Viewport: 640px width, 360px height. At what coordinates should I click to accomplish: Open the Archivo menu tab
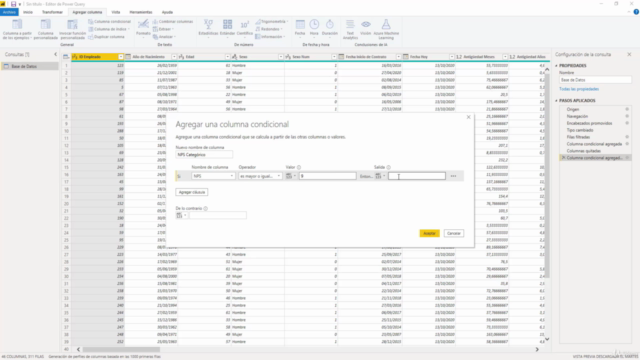pos(9,12)
